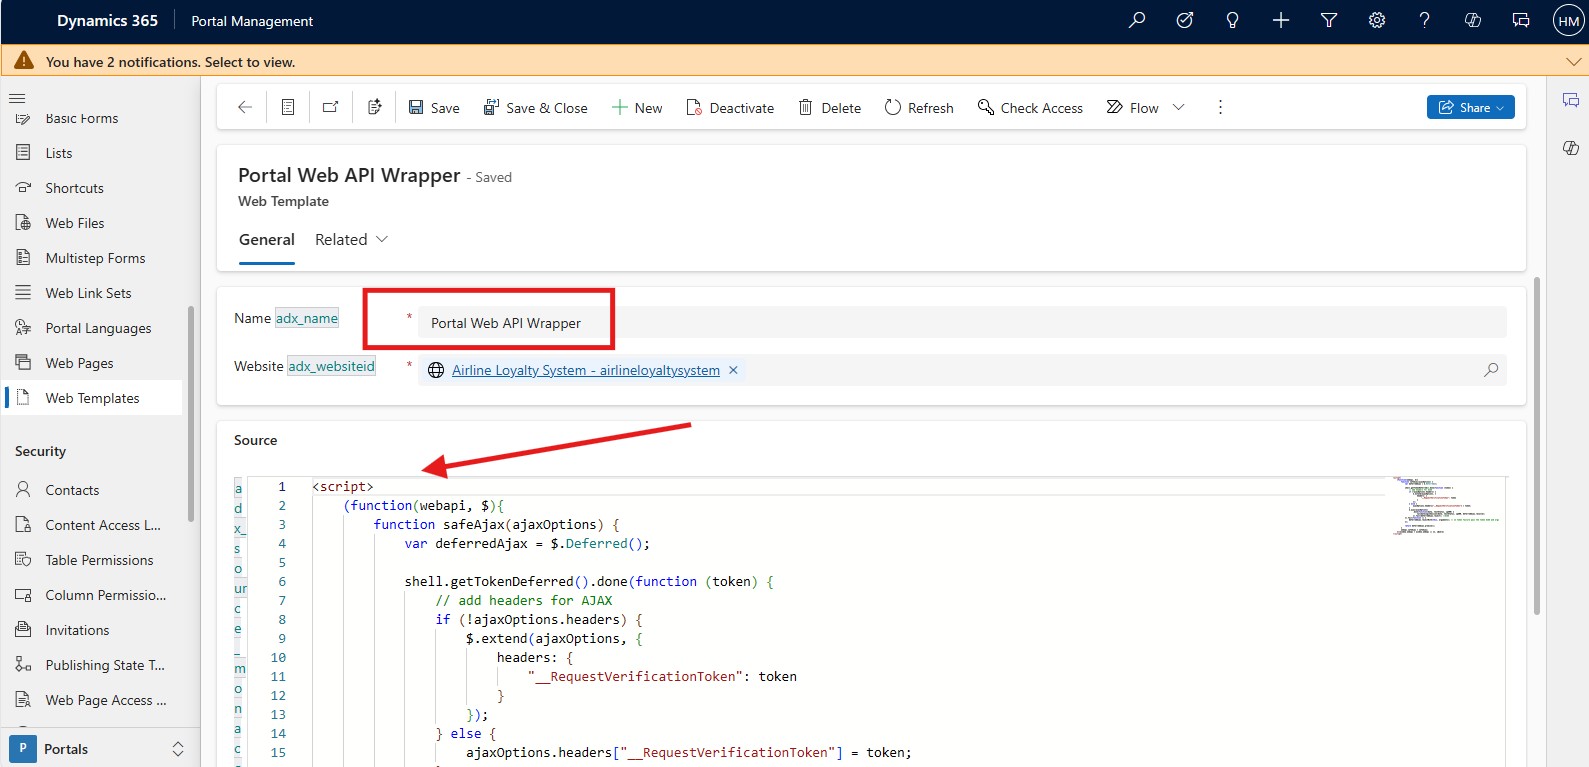
Task: Open the Airline Loyalty System website link
Action: (x=585, y=370)
